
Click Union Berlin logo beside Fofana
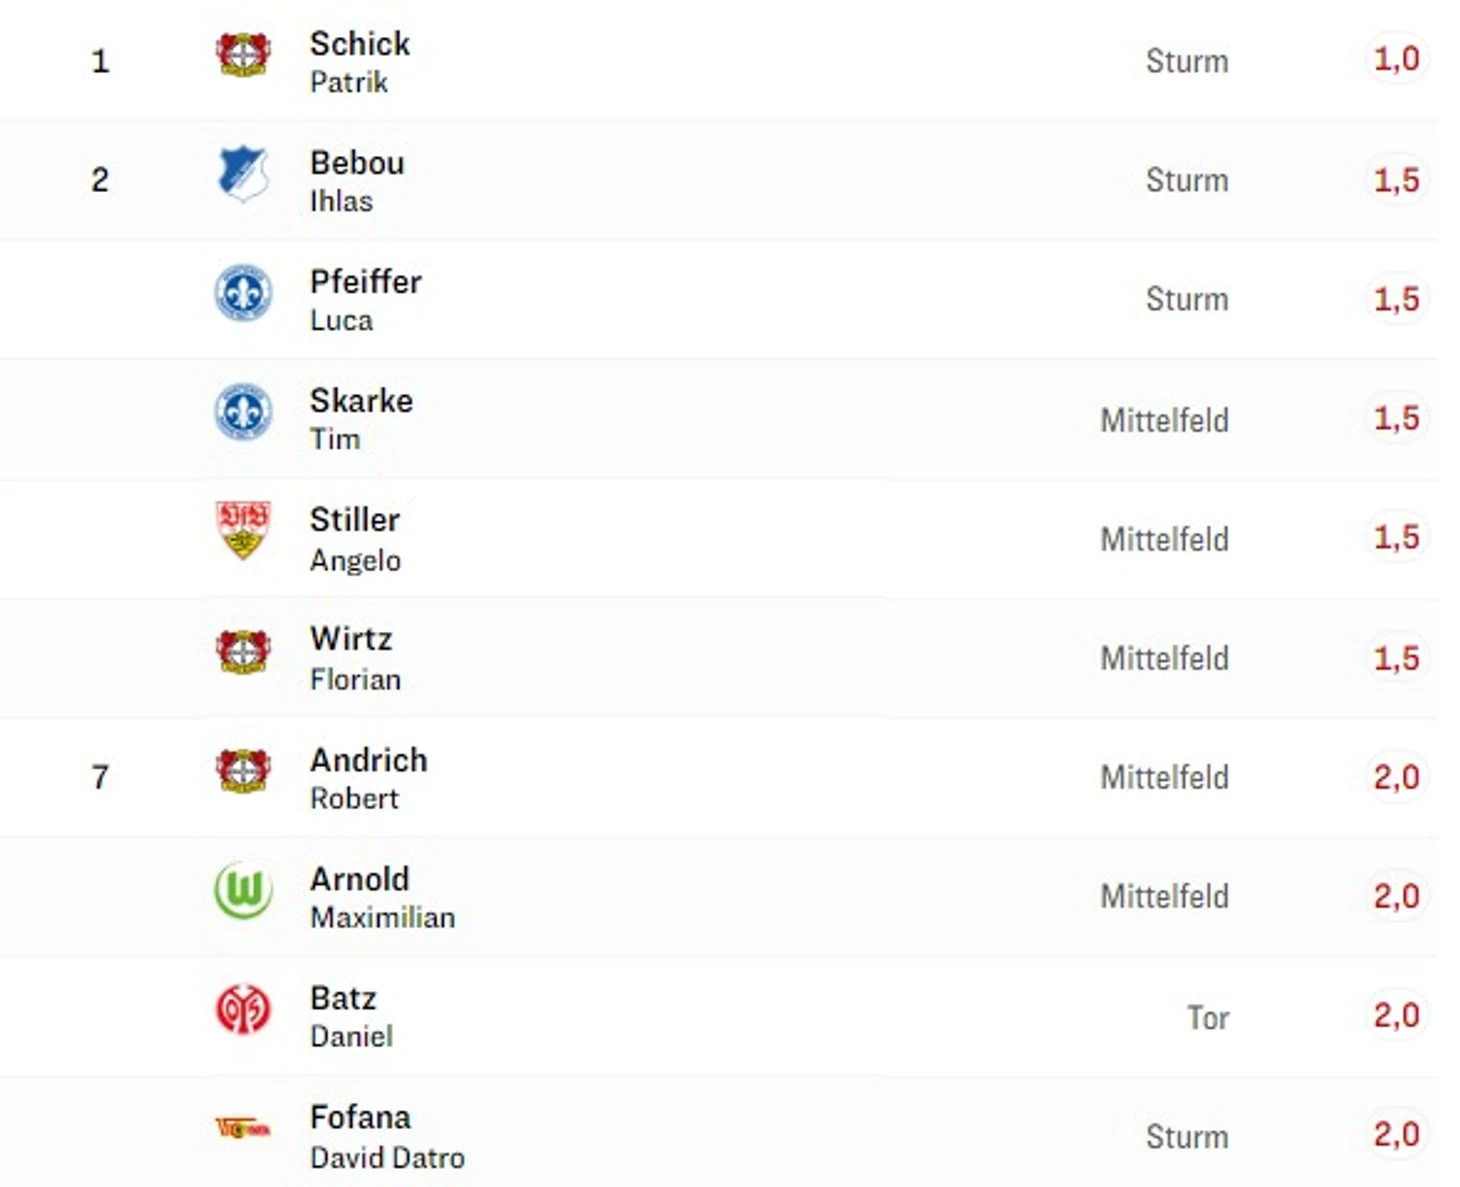pyautogui.click(x=243, y=1128)
